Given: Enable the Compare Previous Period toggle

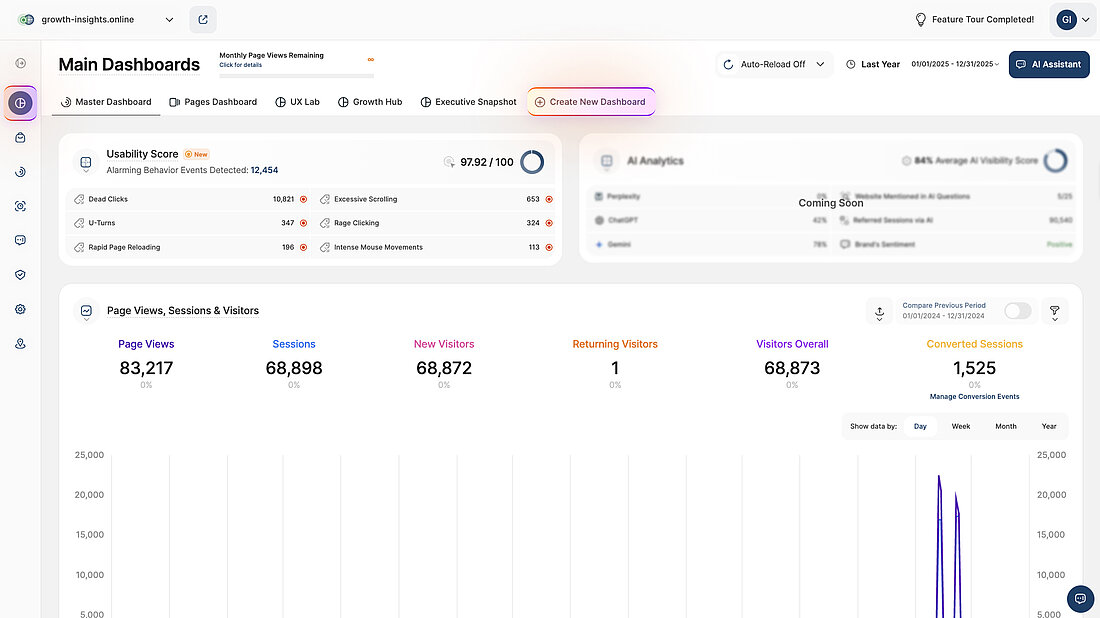Looking at the screenshot, I should tap(1017, 311).
